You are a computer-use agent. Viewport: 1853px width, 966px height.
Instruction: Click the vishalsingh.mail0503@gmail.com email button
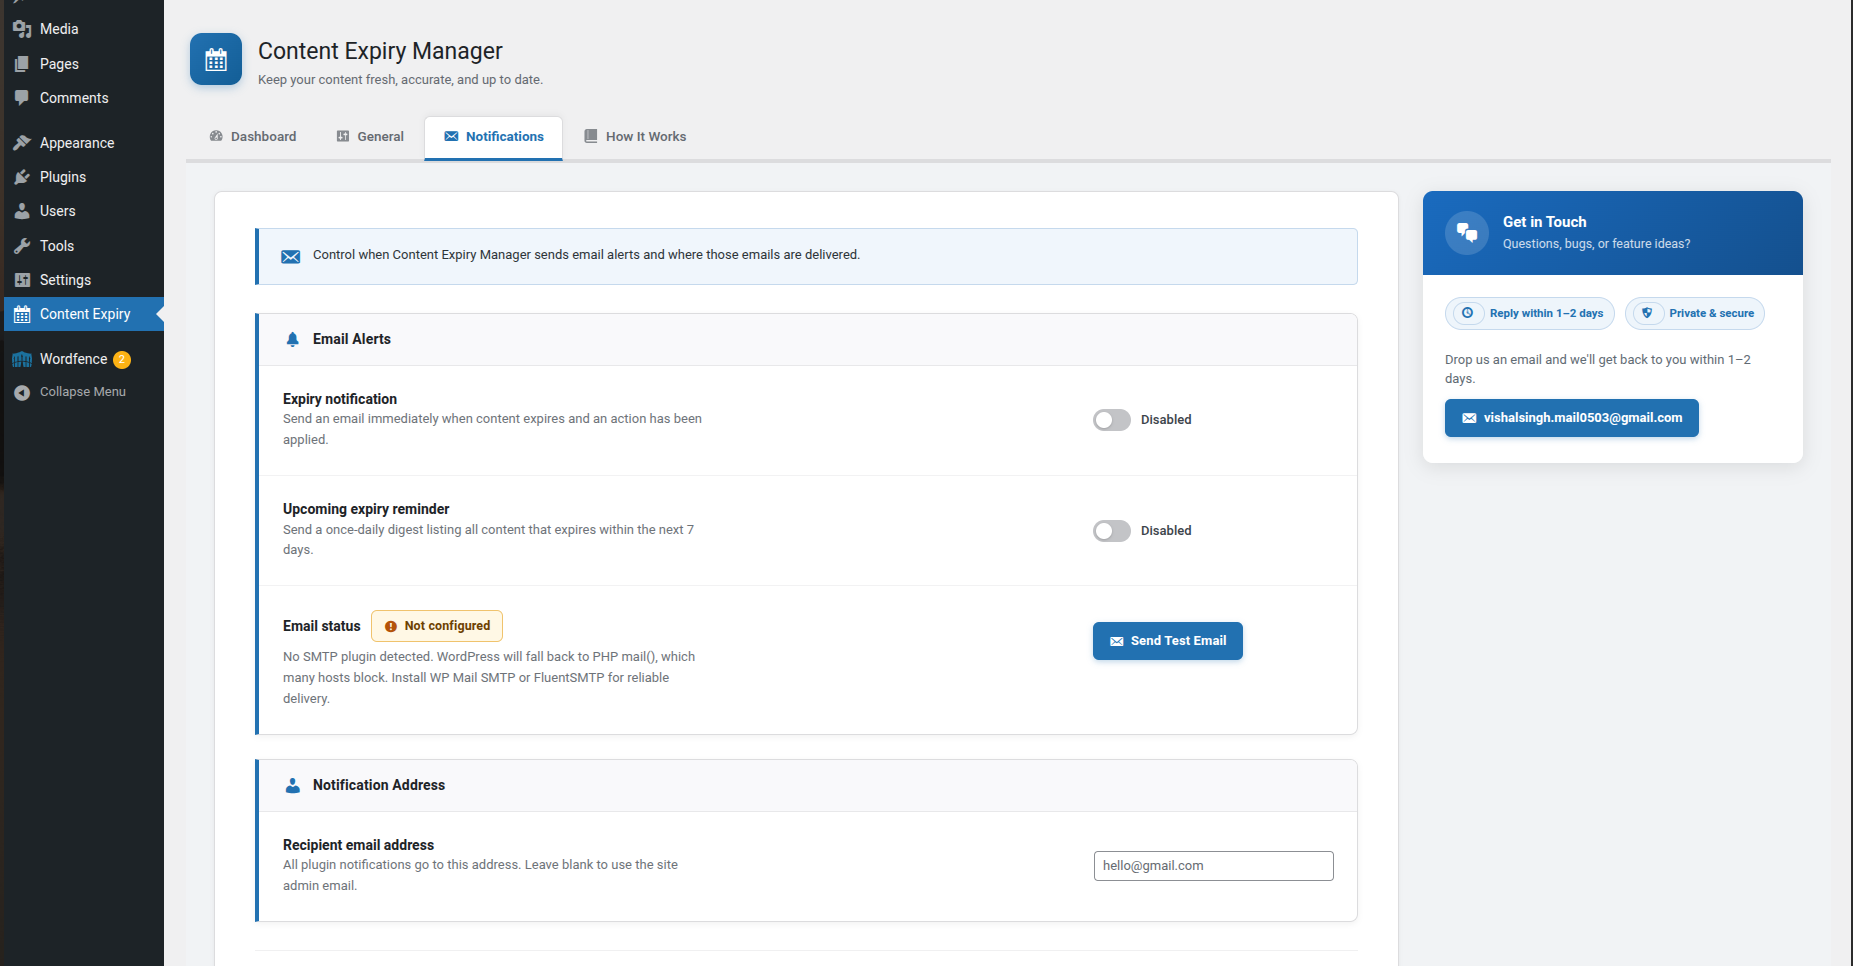click(x=1572, y=418)
